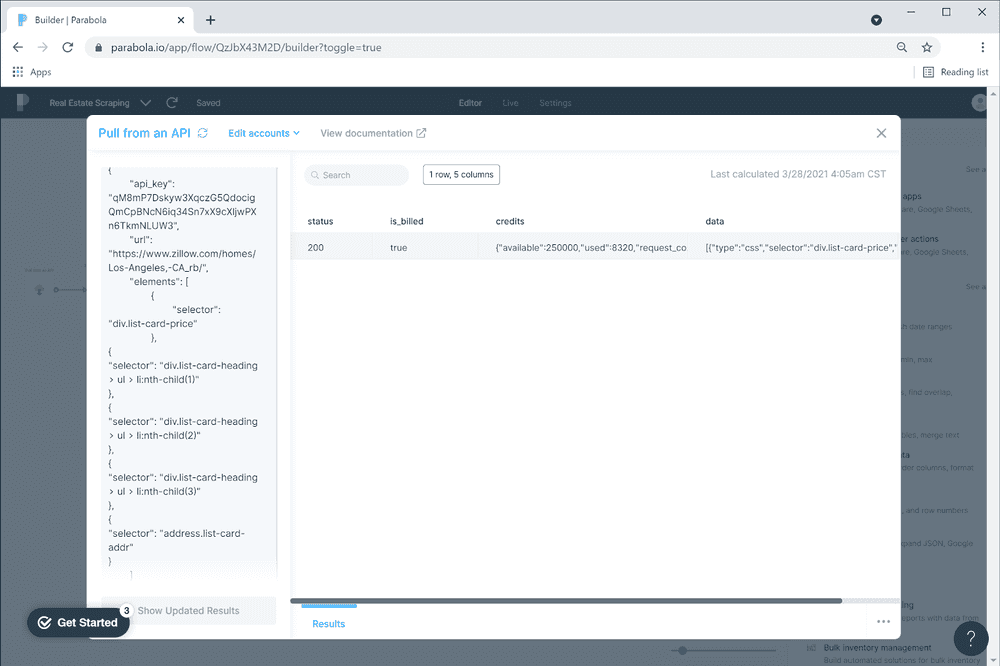Click the refresh icon next to Saved
Image resolution: width=1000 pixels, height=666 pixels.
(x=172, y=103)
